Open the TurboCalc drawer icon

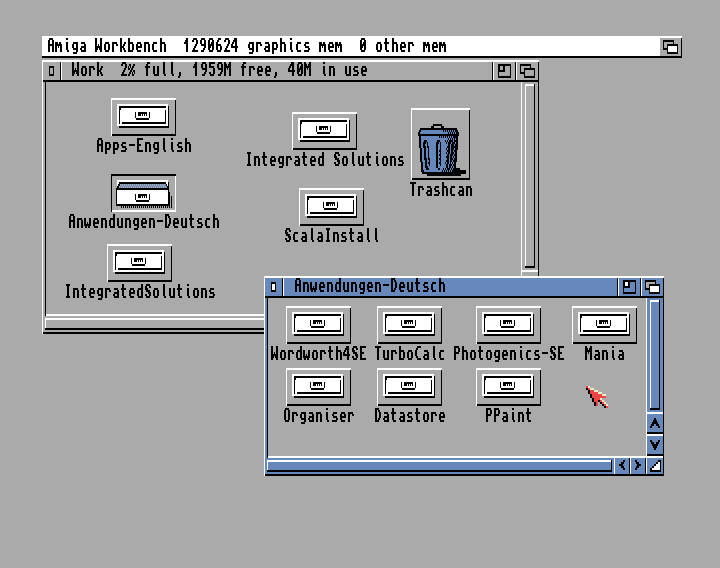tap(409, 324)
